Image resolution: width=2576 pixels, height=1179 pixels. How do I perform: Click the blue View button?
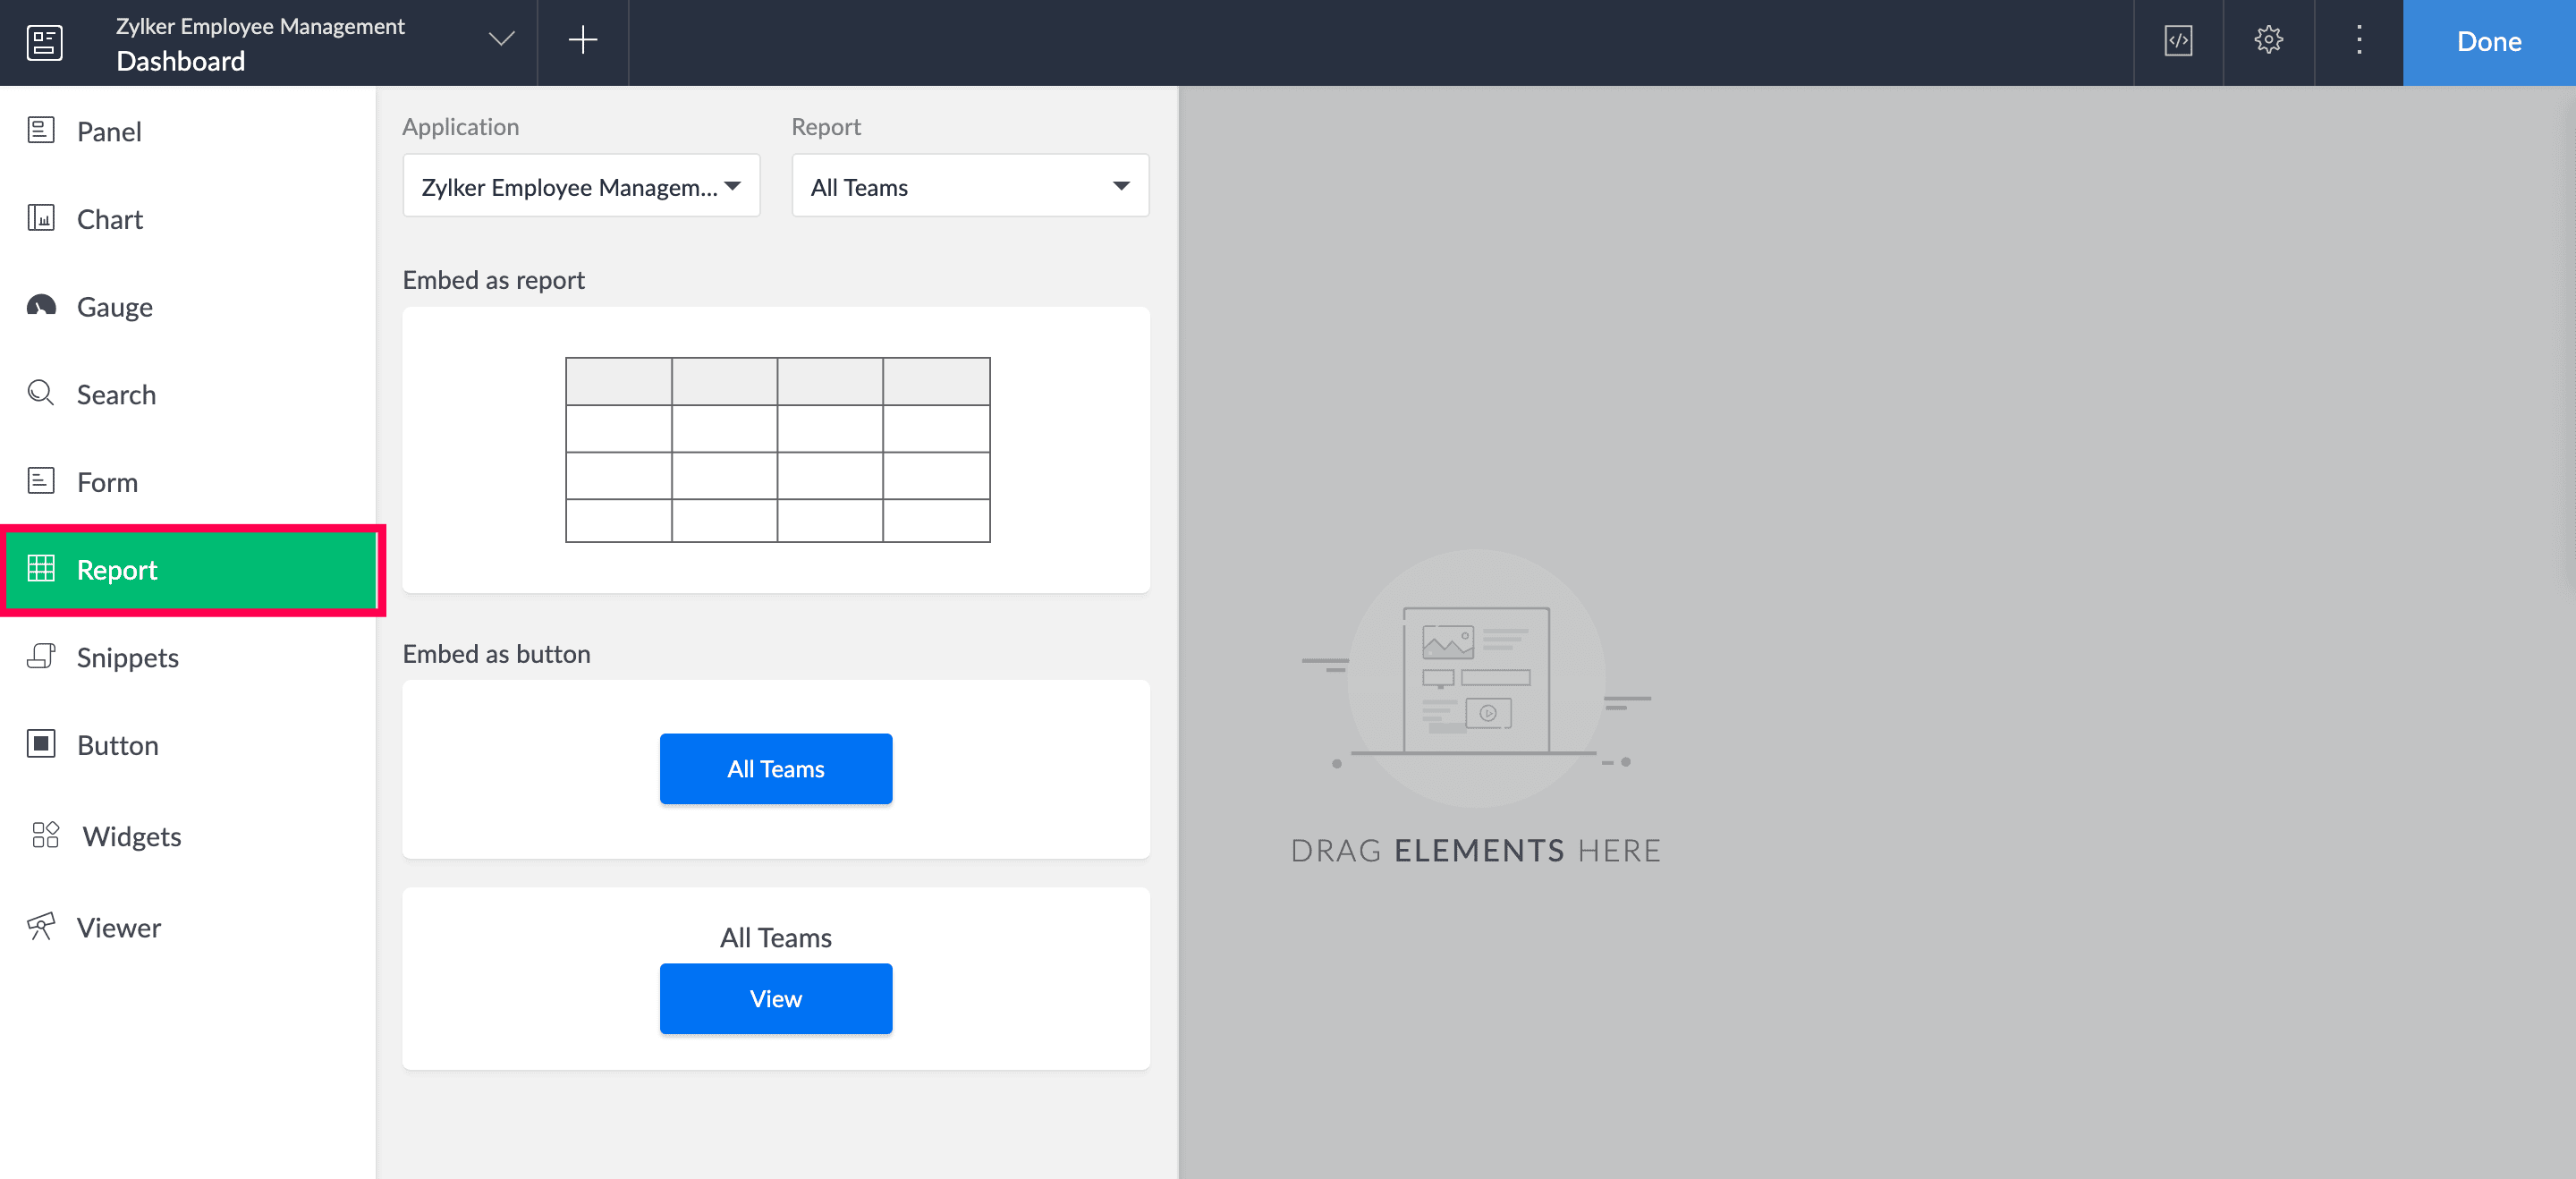(775, 998)
